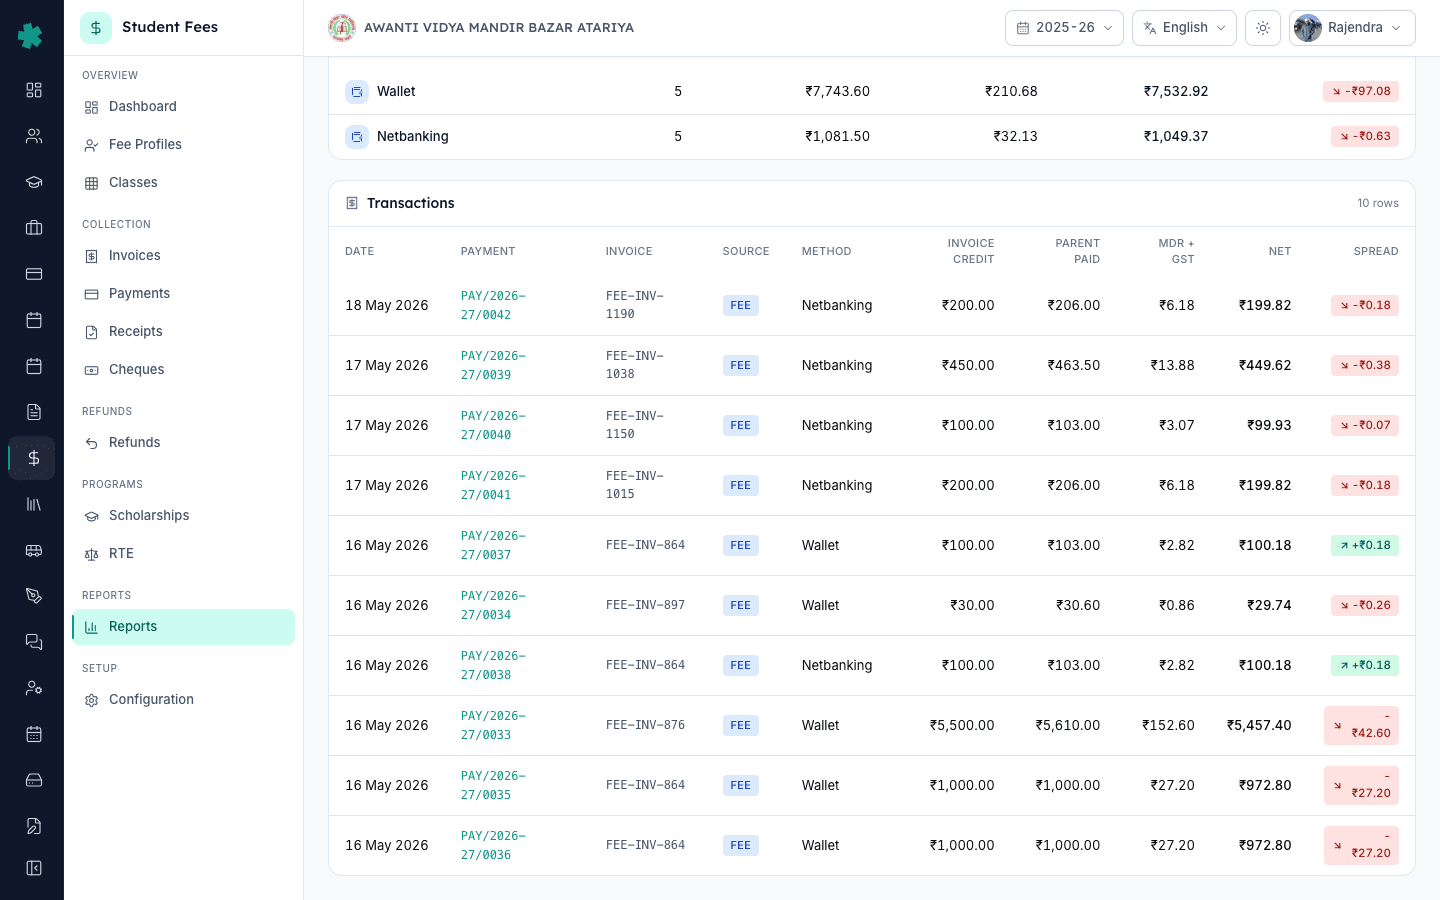Click the Transactions section header icon

(x=352, y=203)
